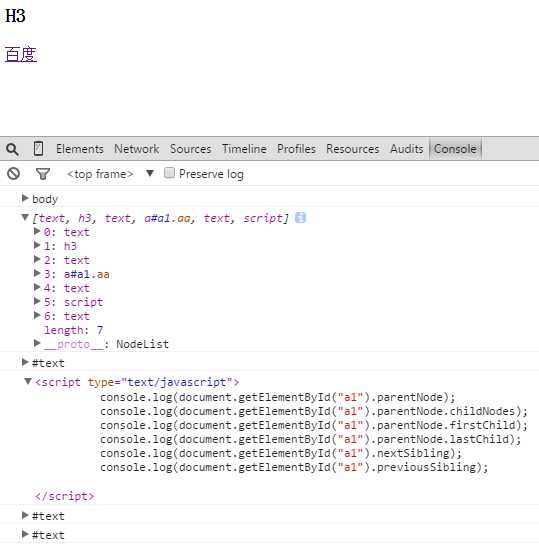539x546 pixels.
Task: Collapse the script tag log entry
Action: [x=28, y=382]
